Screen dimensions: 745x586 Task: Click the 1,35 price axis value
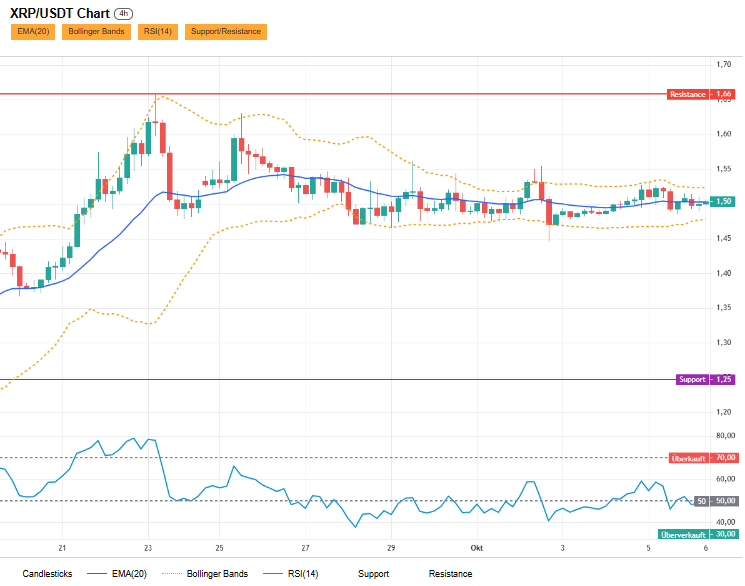point(724,307)
